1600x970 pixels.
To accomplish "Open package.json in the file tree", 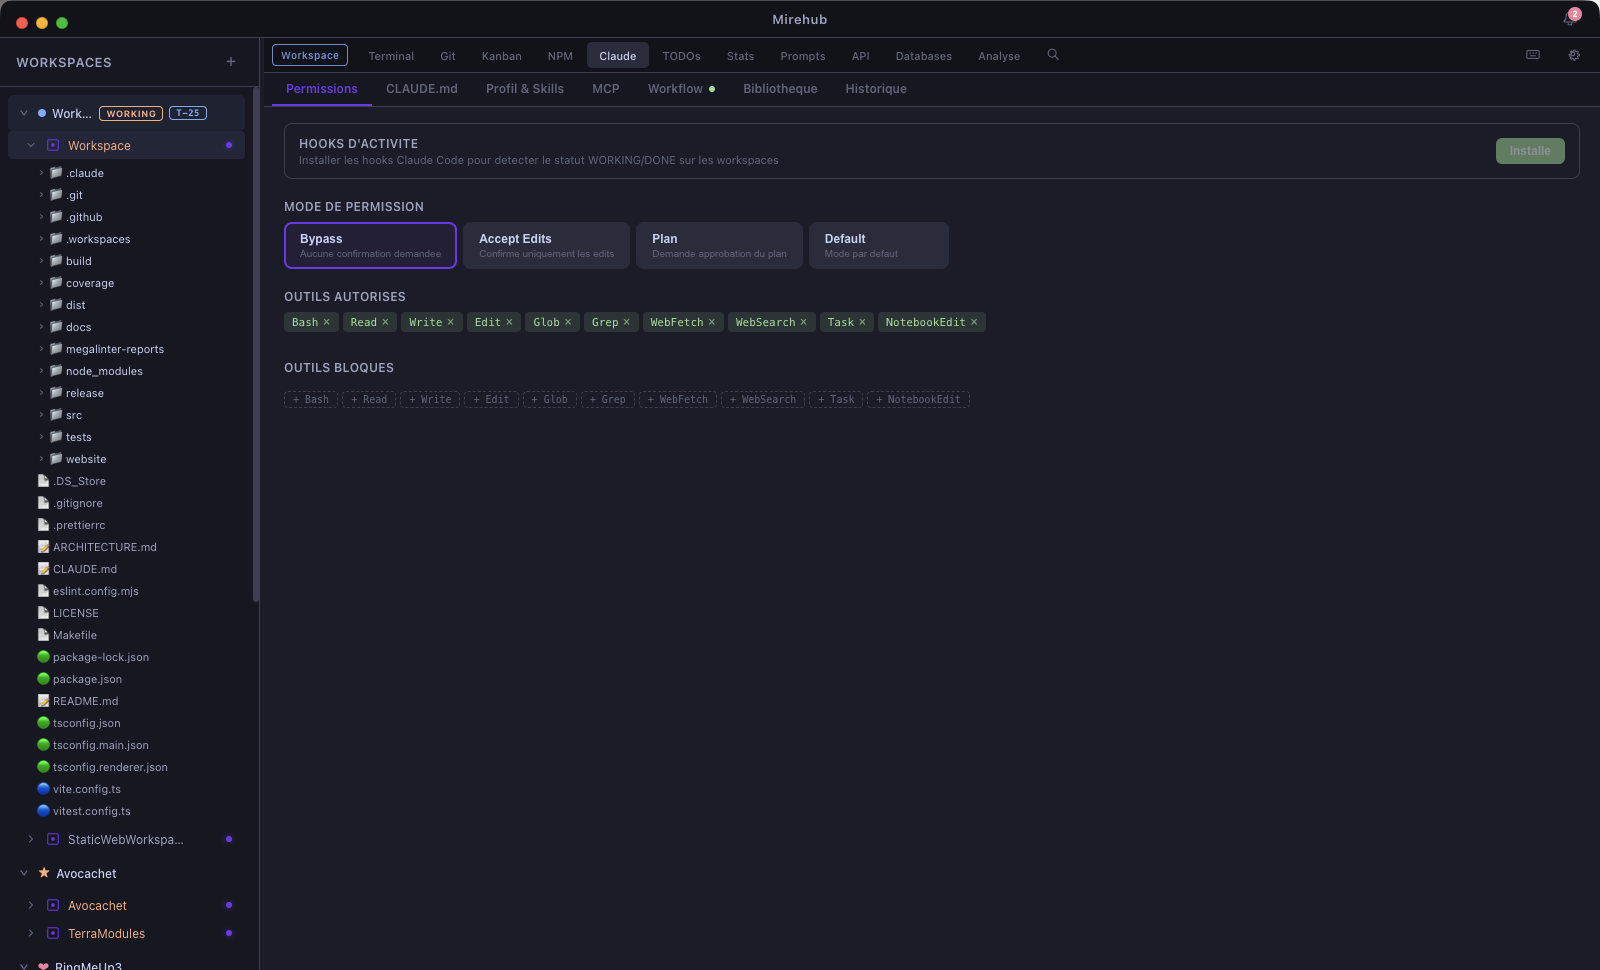I will 87,679.
